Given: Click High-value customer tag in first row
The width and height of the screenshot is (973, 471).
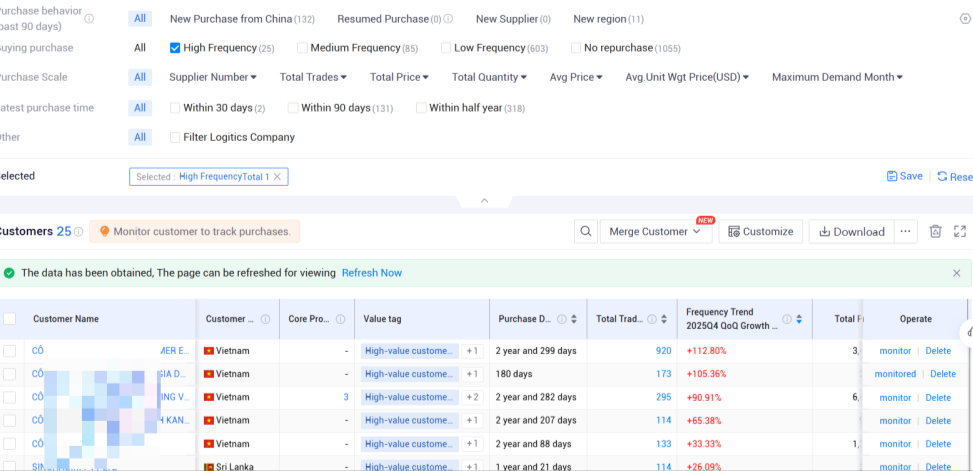Looking at the screenshot, I should (x=410, y=351).
